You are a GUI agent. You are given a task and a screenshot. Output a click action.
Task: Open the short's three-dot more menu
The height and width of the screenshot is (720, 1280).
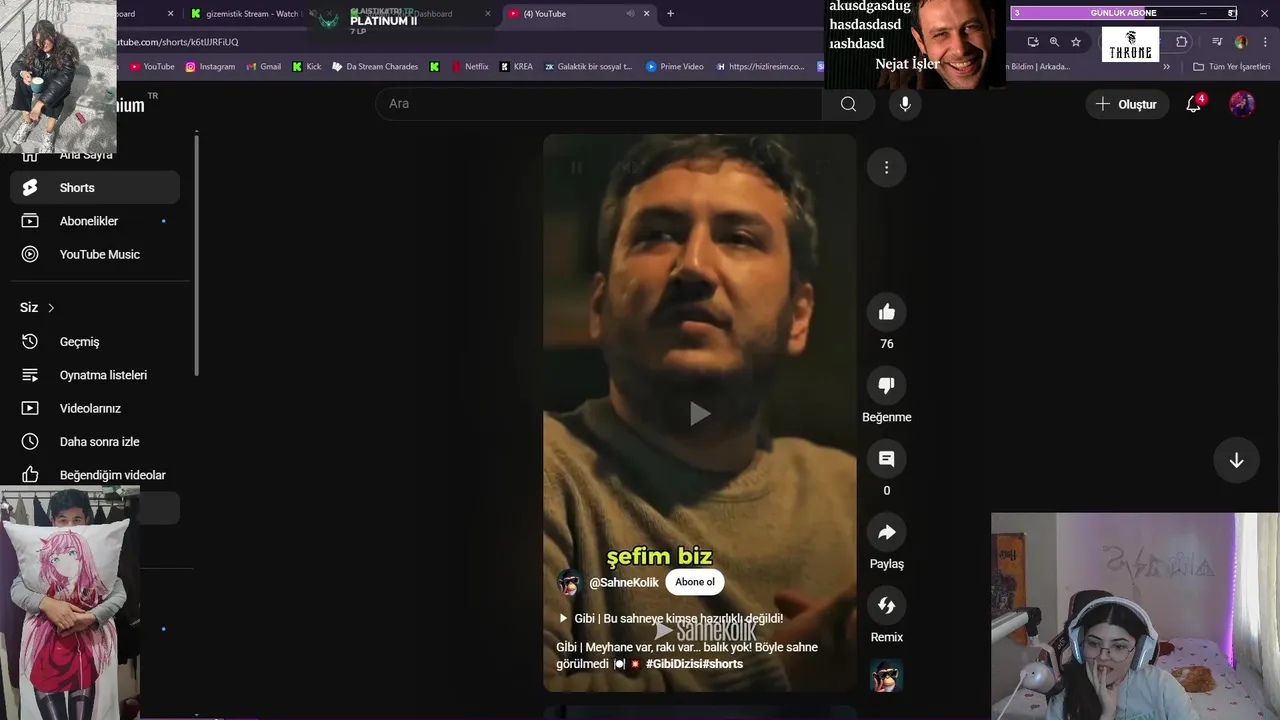point(886,168)
